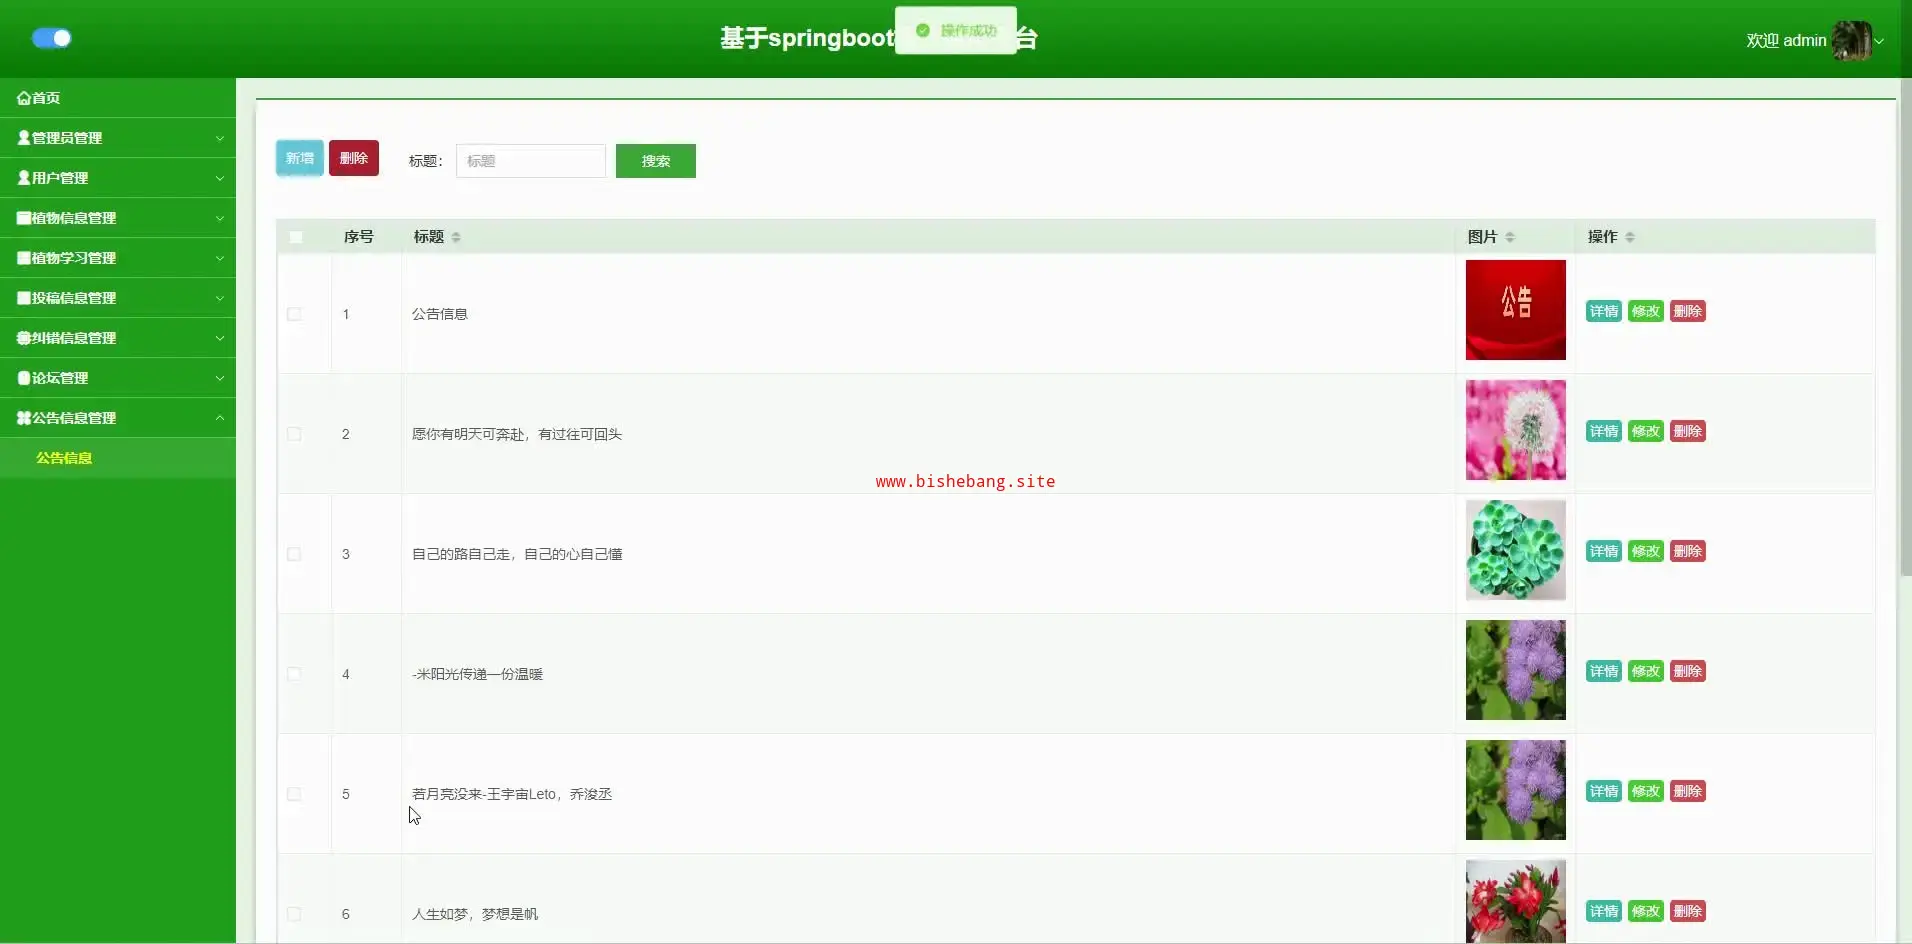Click the admin avatar image

click(x=1851, y=41)
